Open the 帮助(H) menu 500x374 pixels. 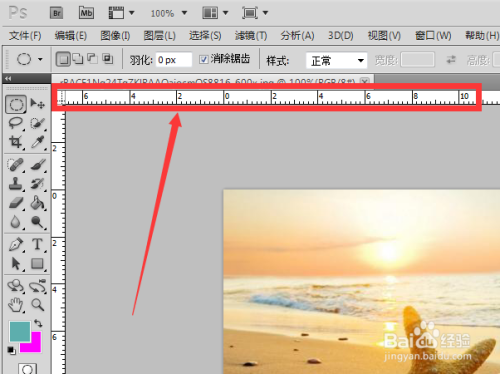482,35
